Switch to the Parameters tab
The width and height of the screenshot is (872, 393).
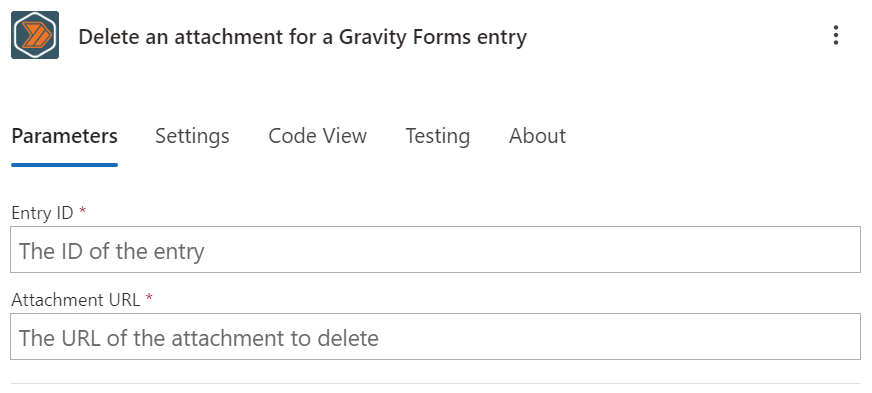pos(65,136)
